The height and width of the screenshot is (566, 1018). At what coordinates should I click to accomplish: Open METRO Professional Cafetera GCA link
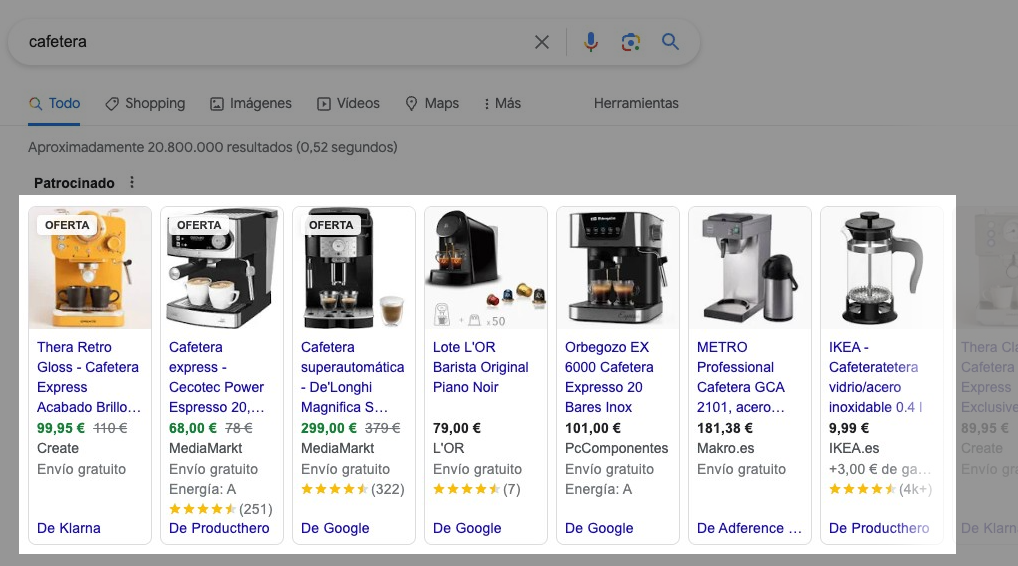tap(741, 377)
